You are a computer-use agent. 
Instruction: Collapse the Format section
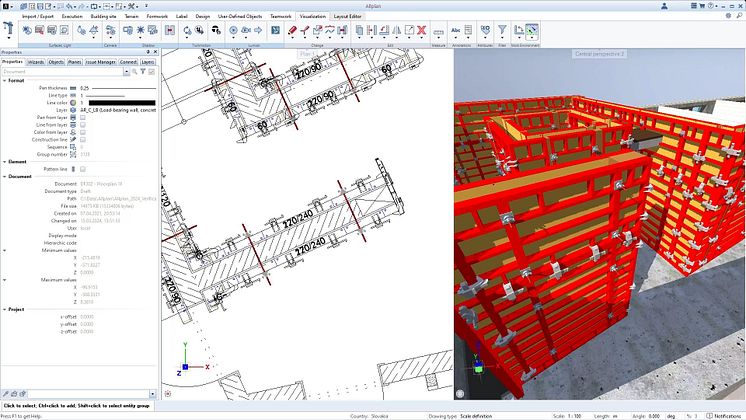[5, 81]
